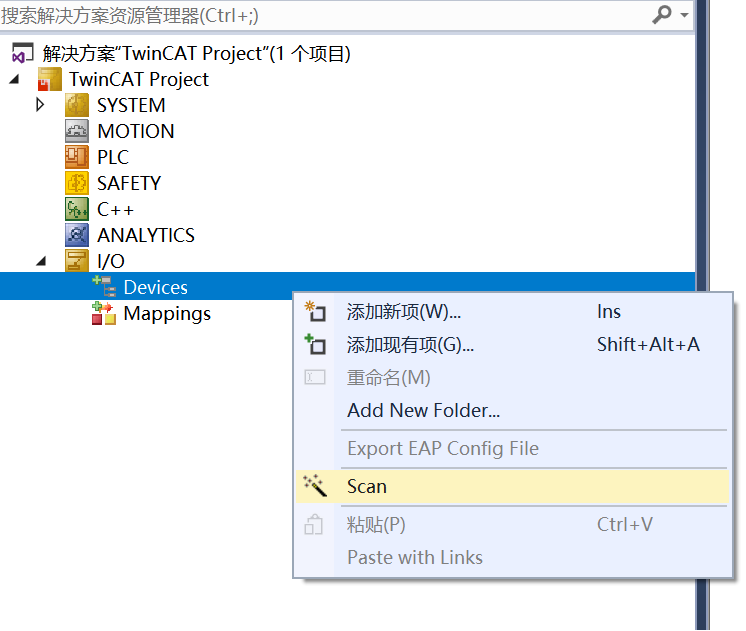Select the Devices tree label

[156, 287]
